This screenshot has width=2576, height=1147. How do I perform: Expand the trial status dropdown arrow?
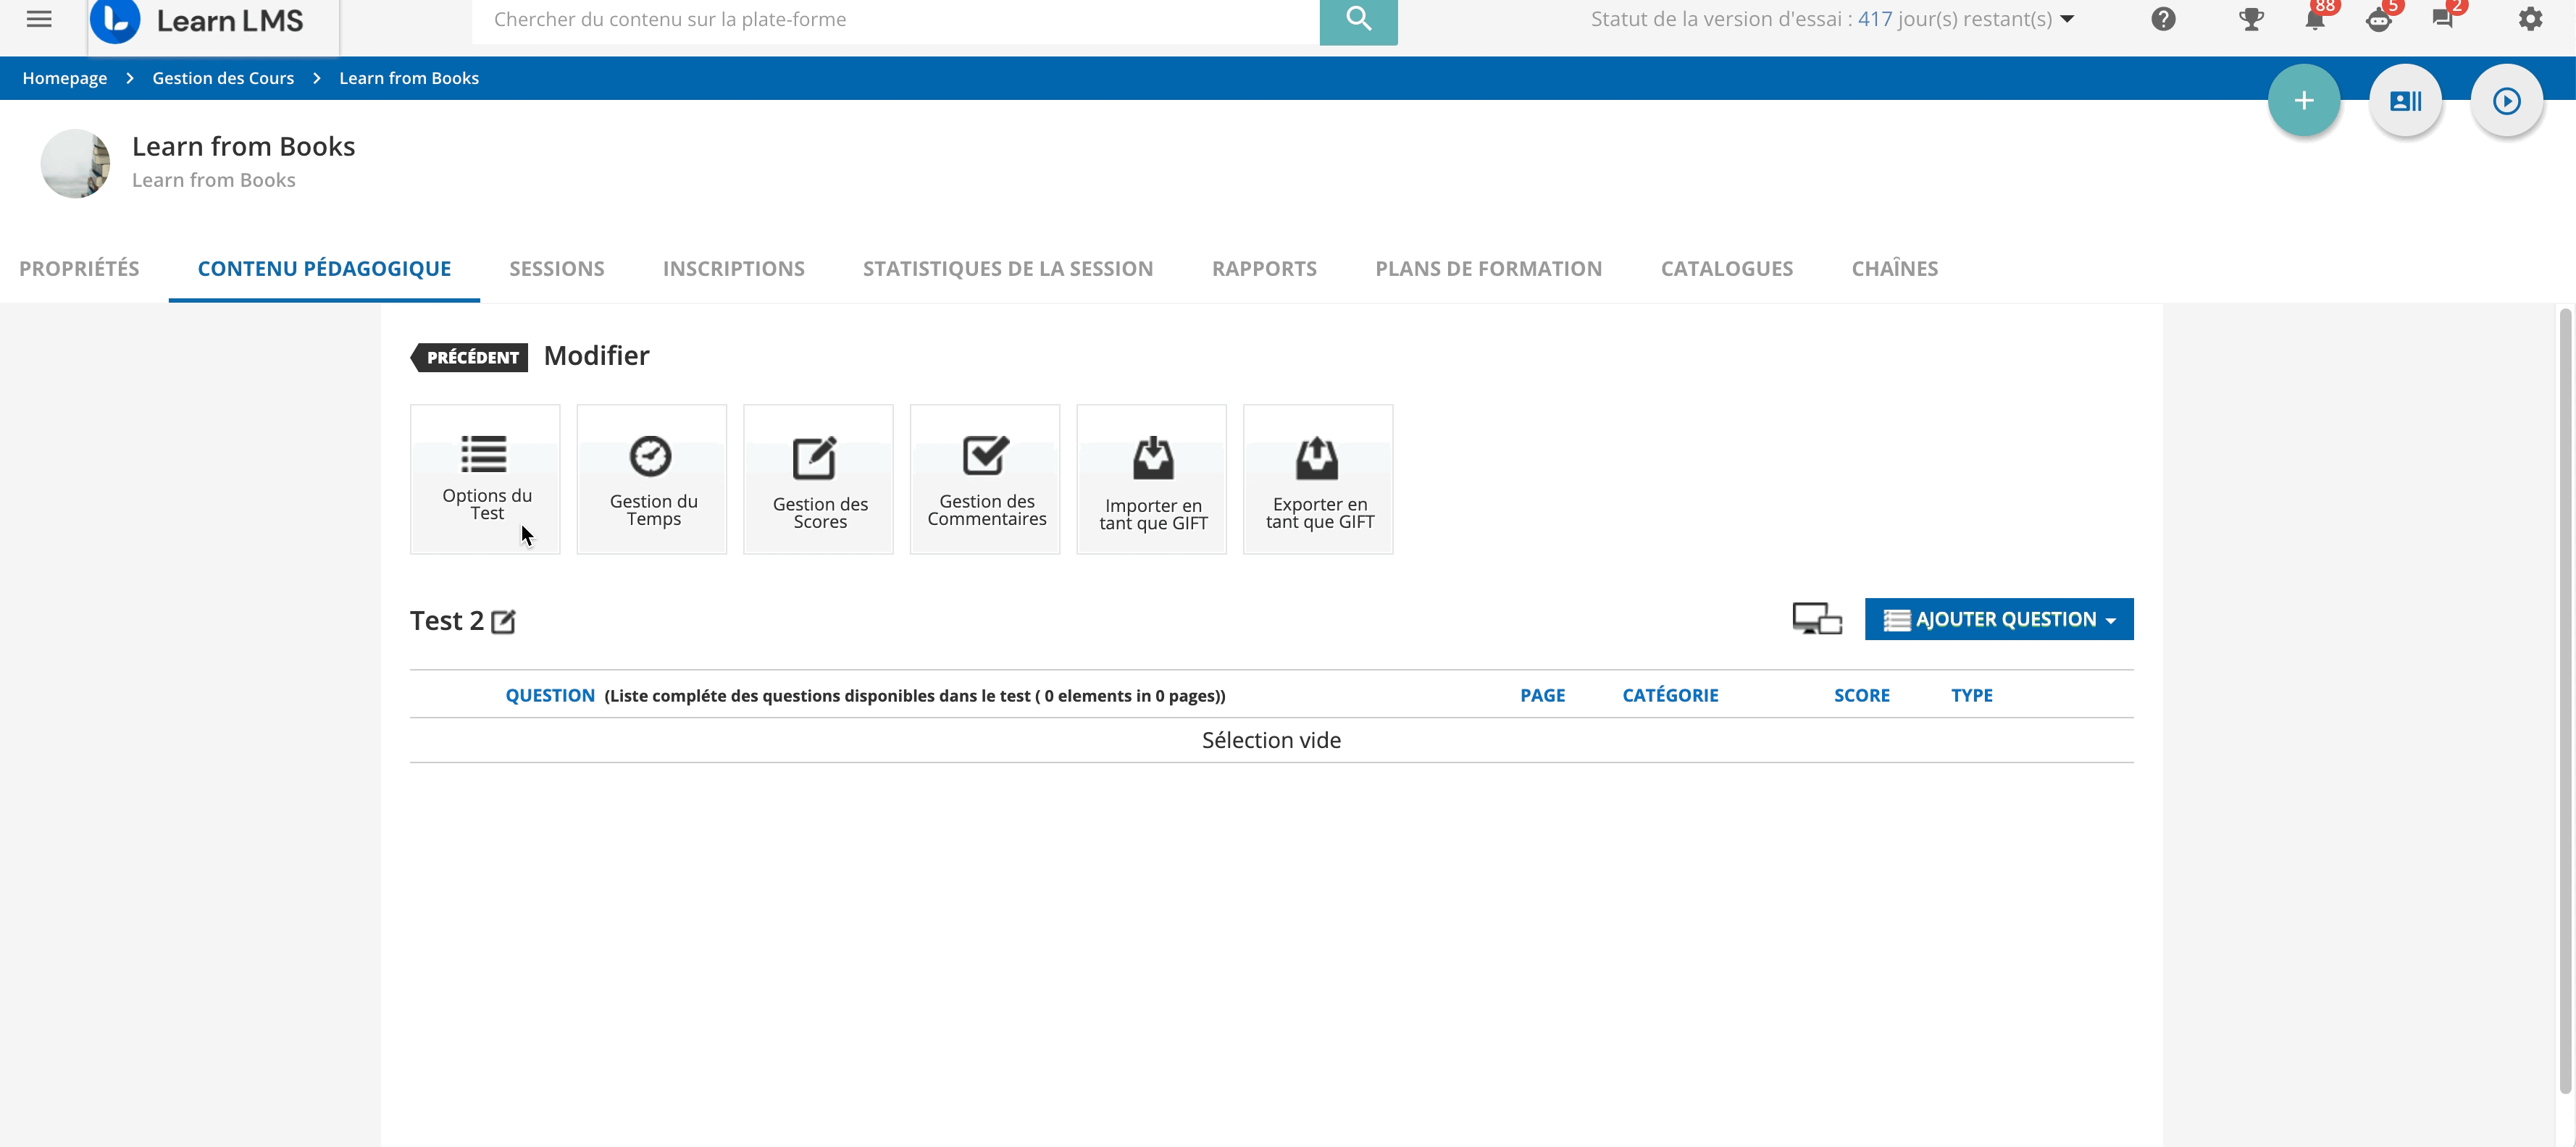tap(2067, 19)
